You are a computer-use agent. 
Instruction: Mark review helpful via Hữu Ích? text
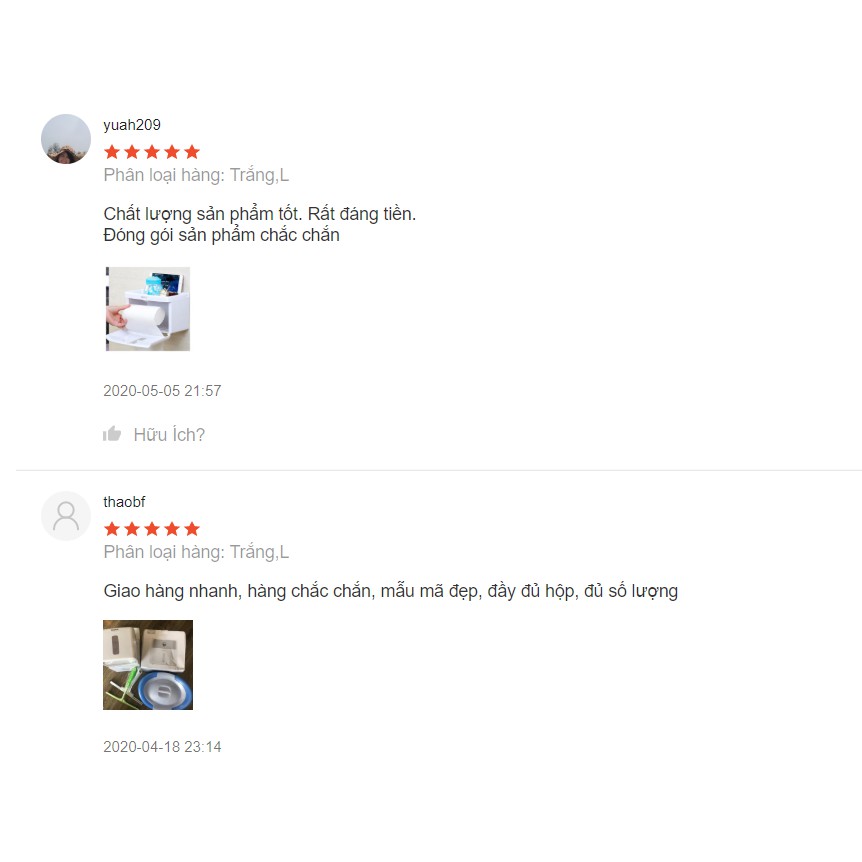coord(169,434)
